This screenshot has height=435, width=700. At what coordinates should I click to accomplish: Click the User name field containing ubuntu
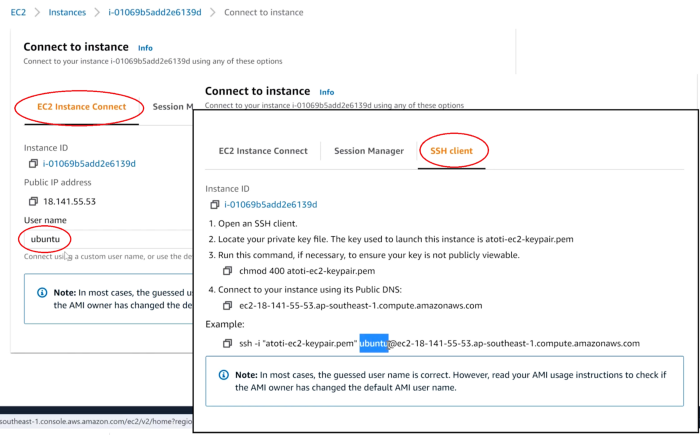point(108,239)
